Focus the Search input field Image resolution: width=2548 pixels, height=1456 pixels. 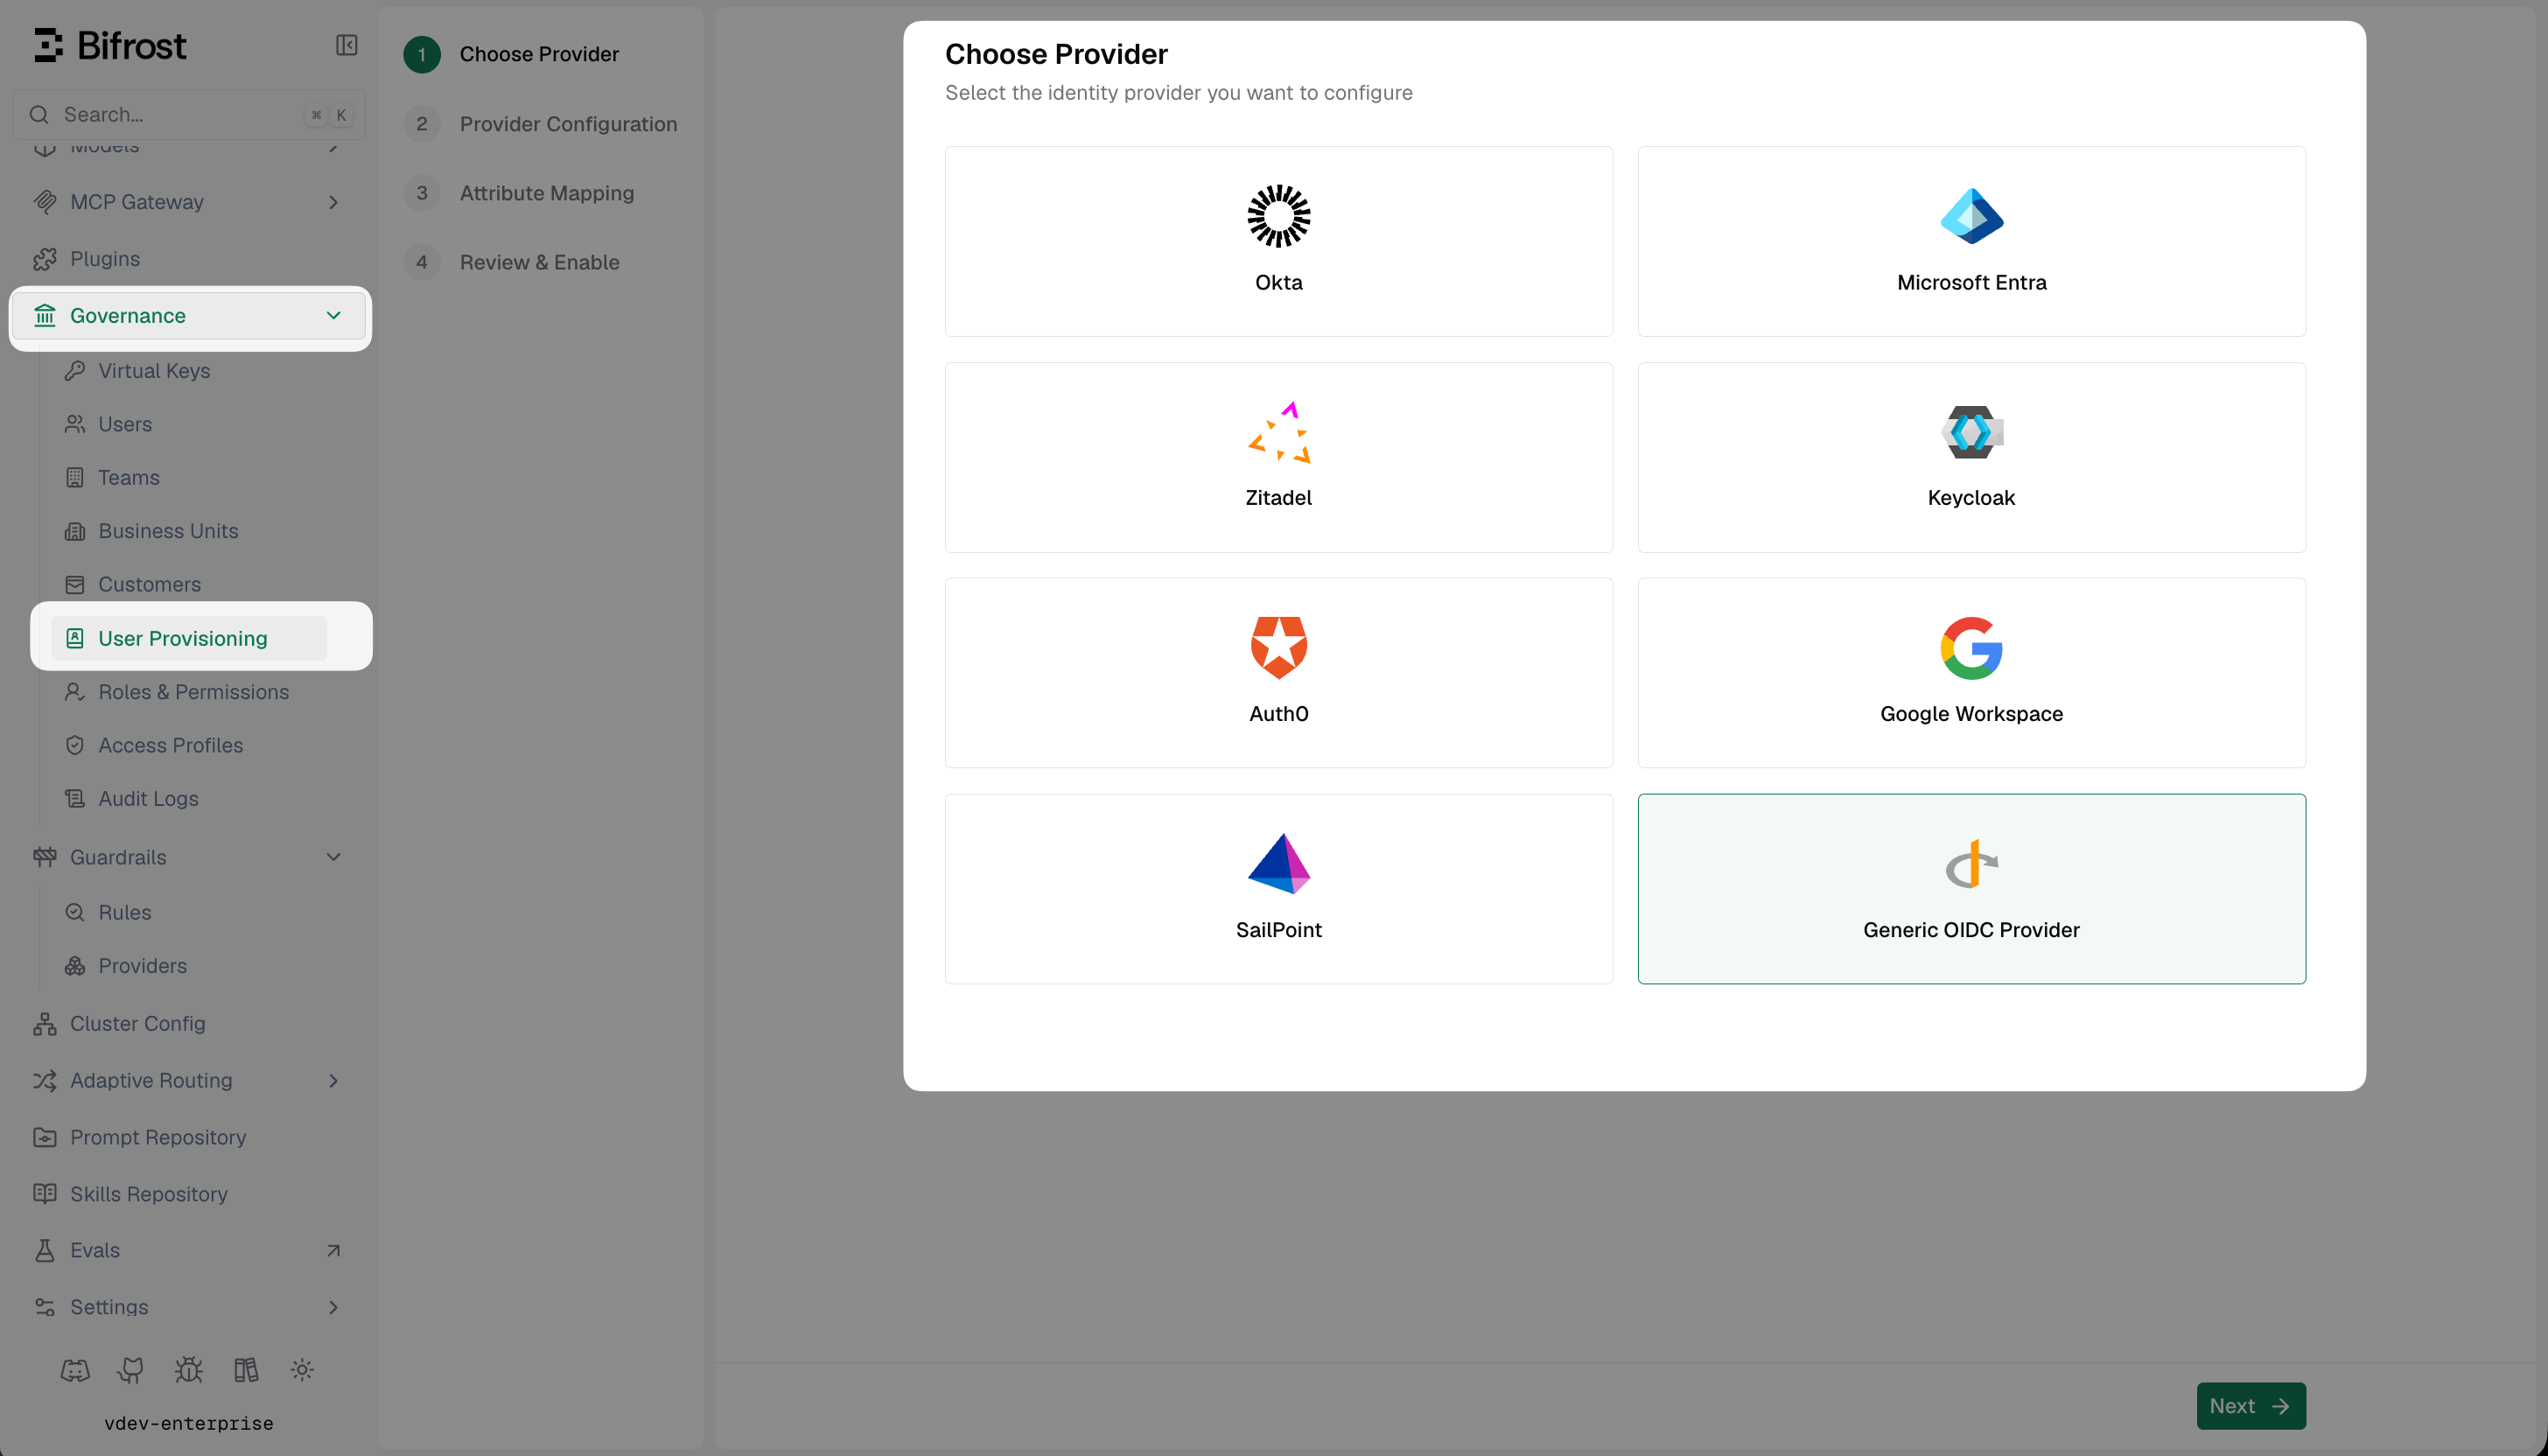[188, 115]
